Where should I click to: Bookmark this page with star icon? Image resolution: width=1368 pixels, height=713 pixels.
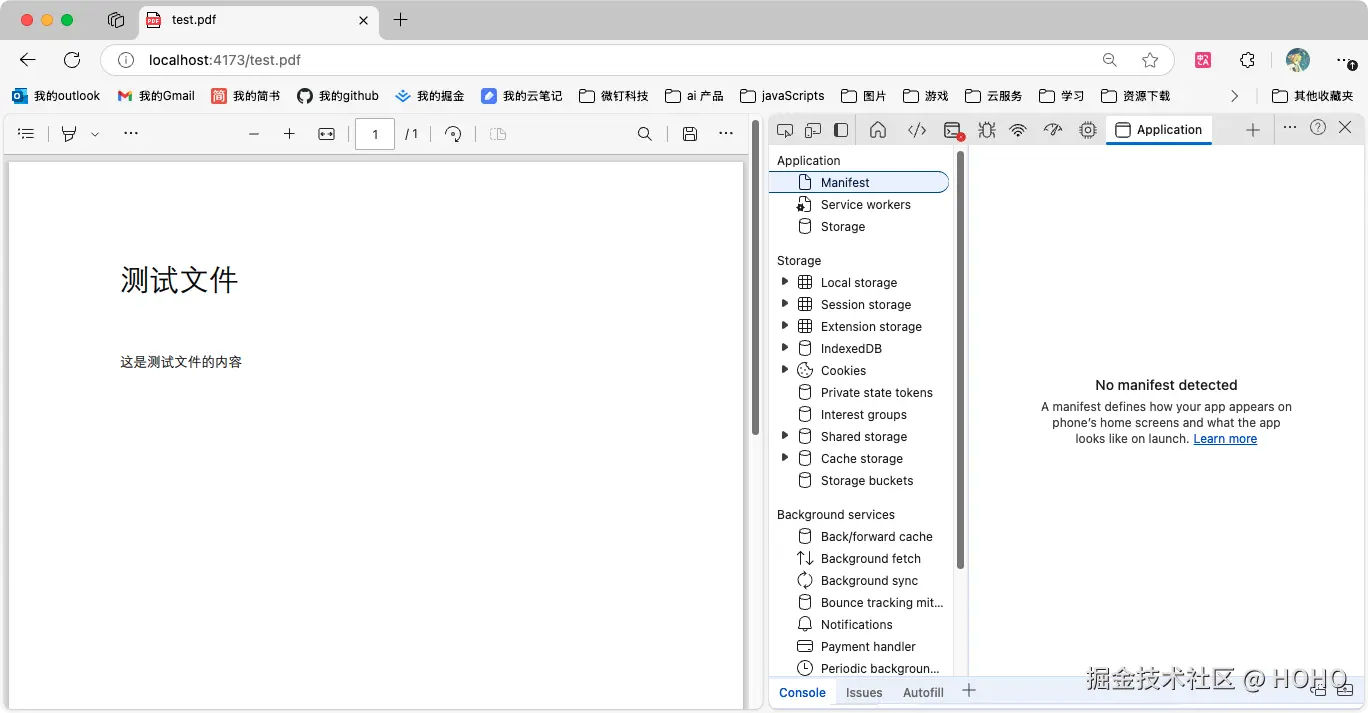tap(1150, 60)
